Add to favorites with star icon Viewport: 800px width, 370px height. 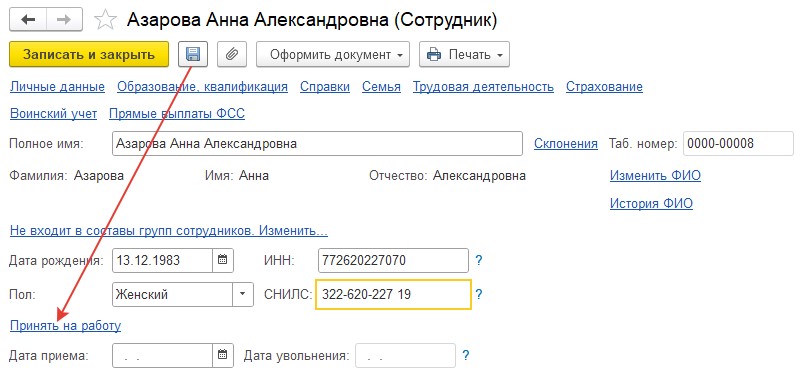(105, 20)
